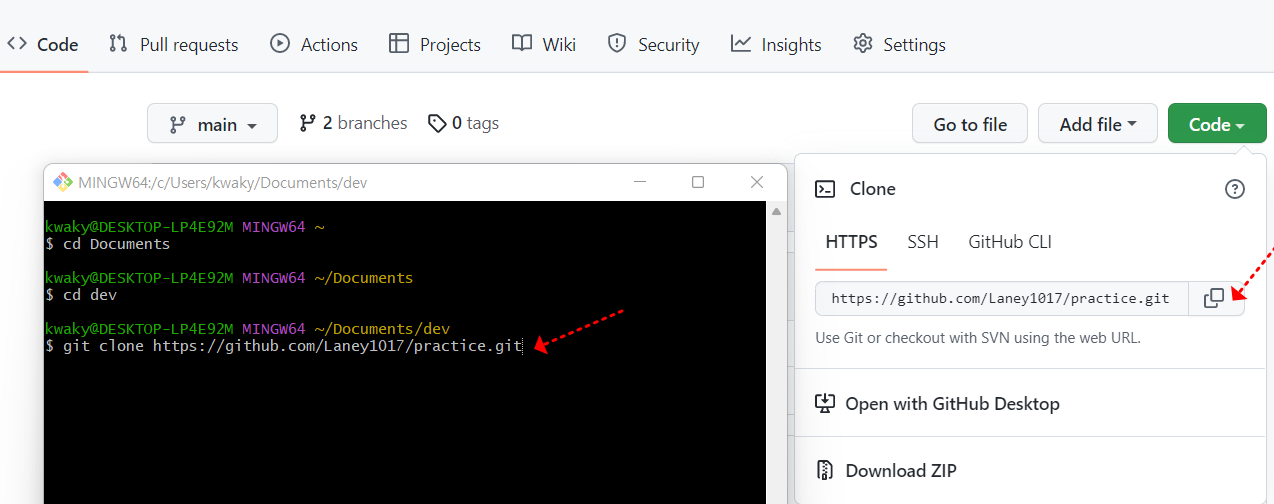Screen dimensions: 1274x504
Task: Open repository Settings tab
Action: click(899, 45)
